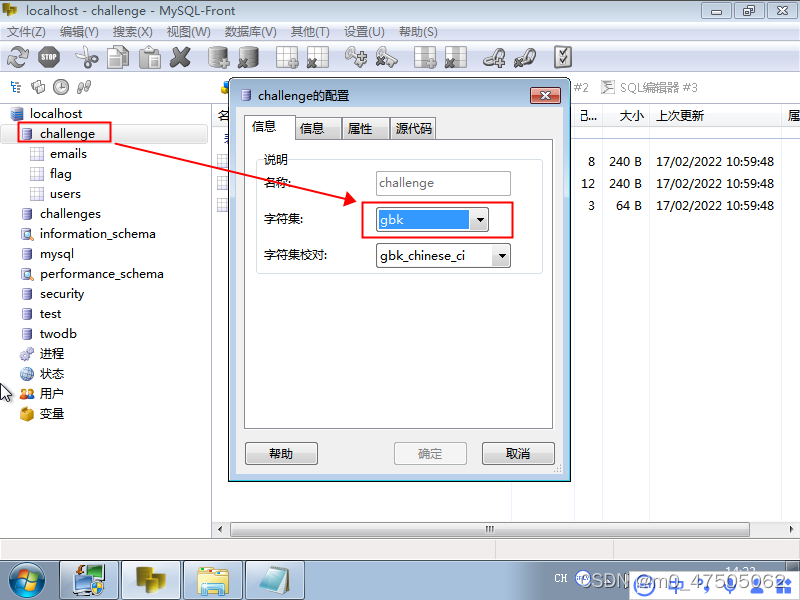The height and width of the screenshot is (600, 800).
Task: Open the 帮助(S) menu
Action: pyautogui.click(x=418, y=32)
